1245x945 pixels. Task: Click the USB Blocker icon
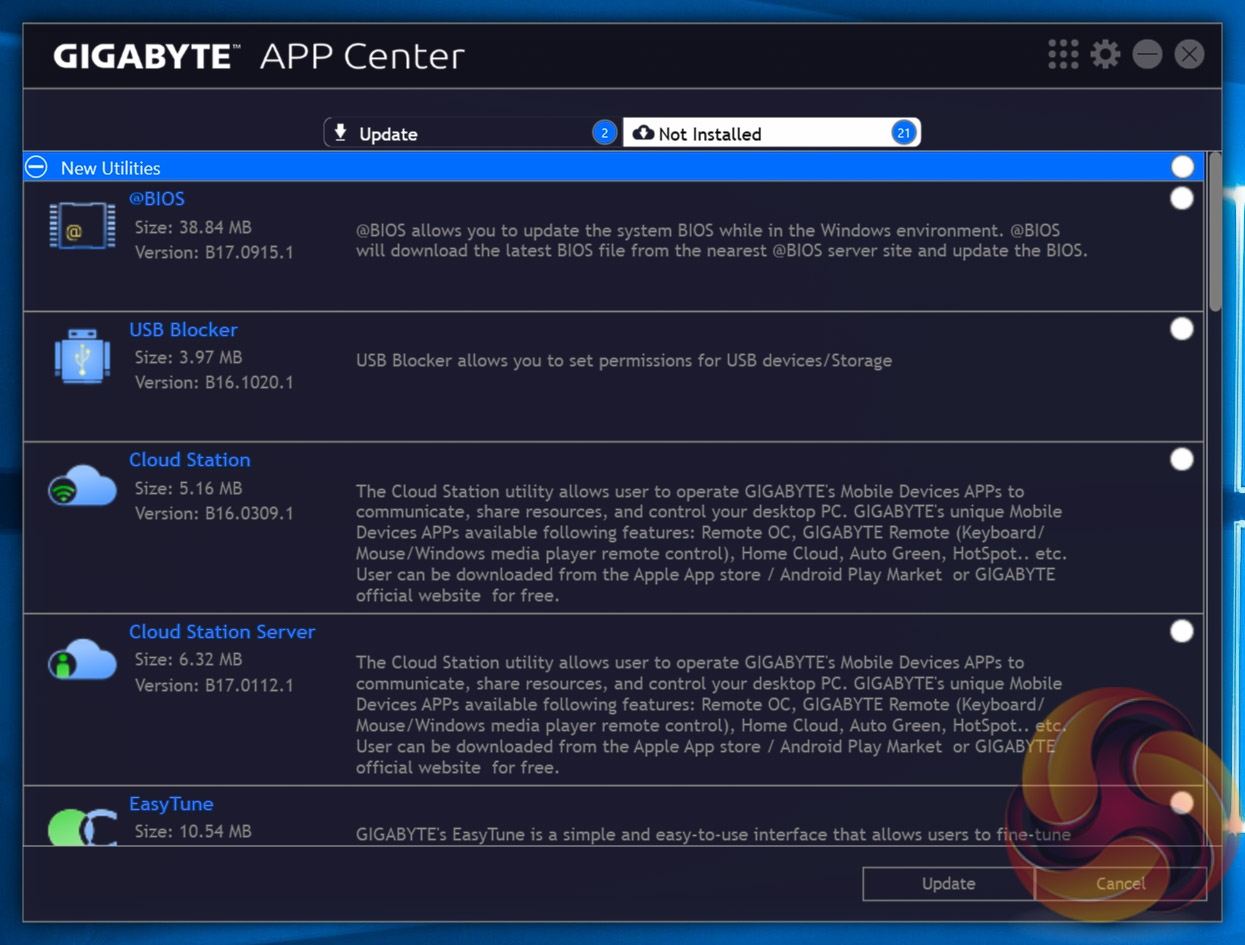(x=82, y=356)
